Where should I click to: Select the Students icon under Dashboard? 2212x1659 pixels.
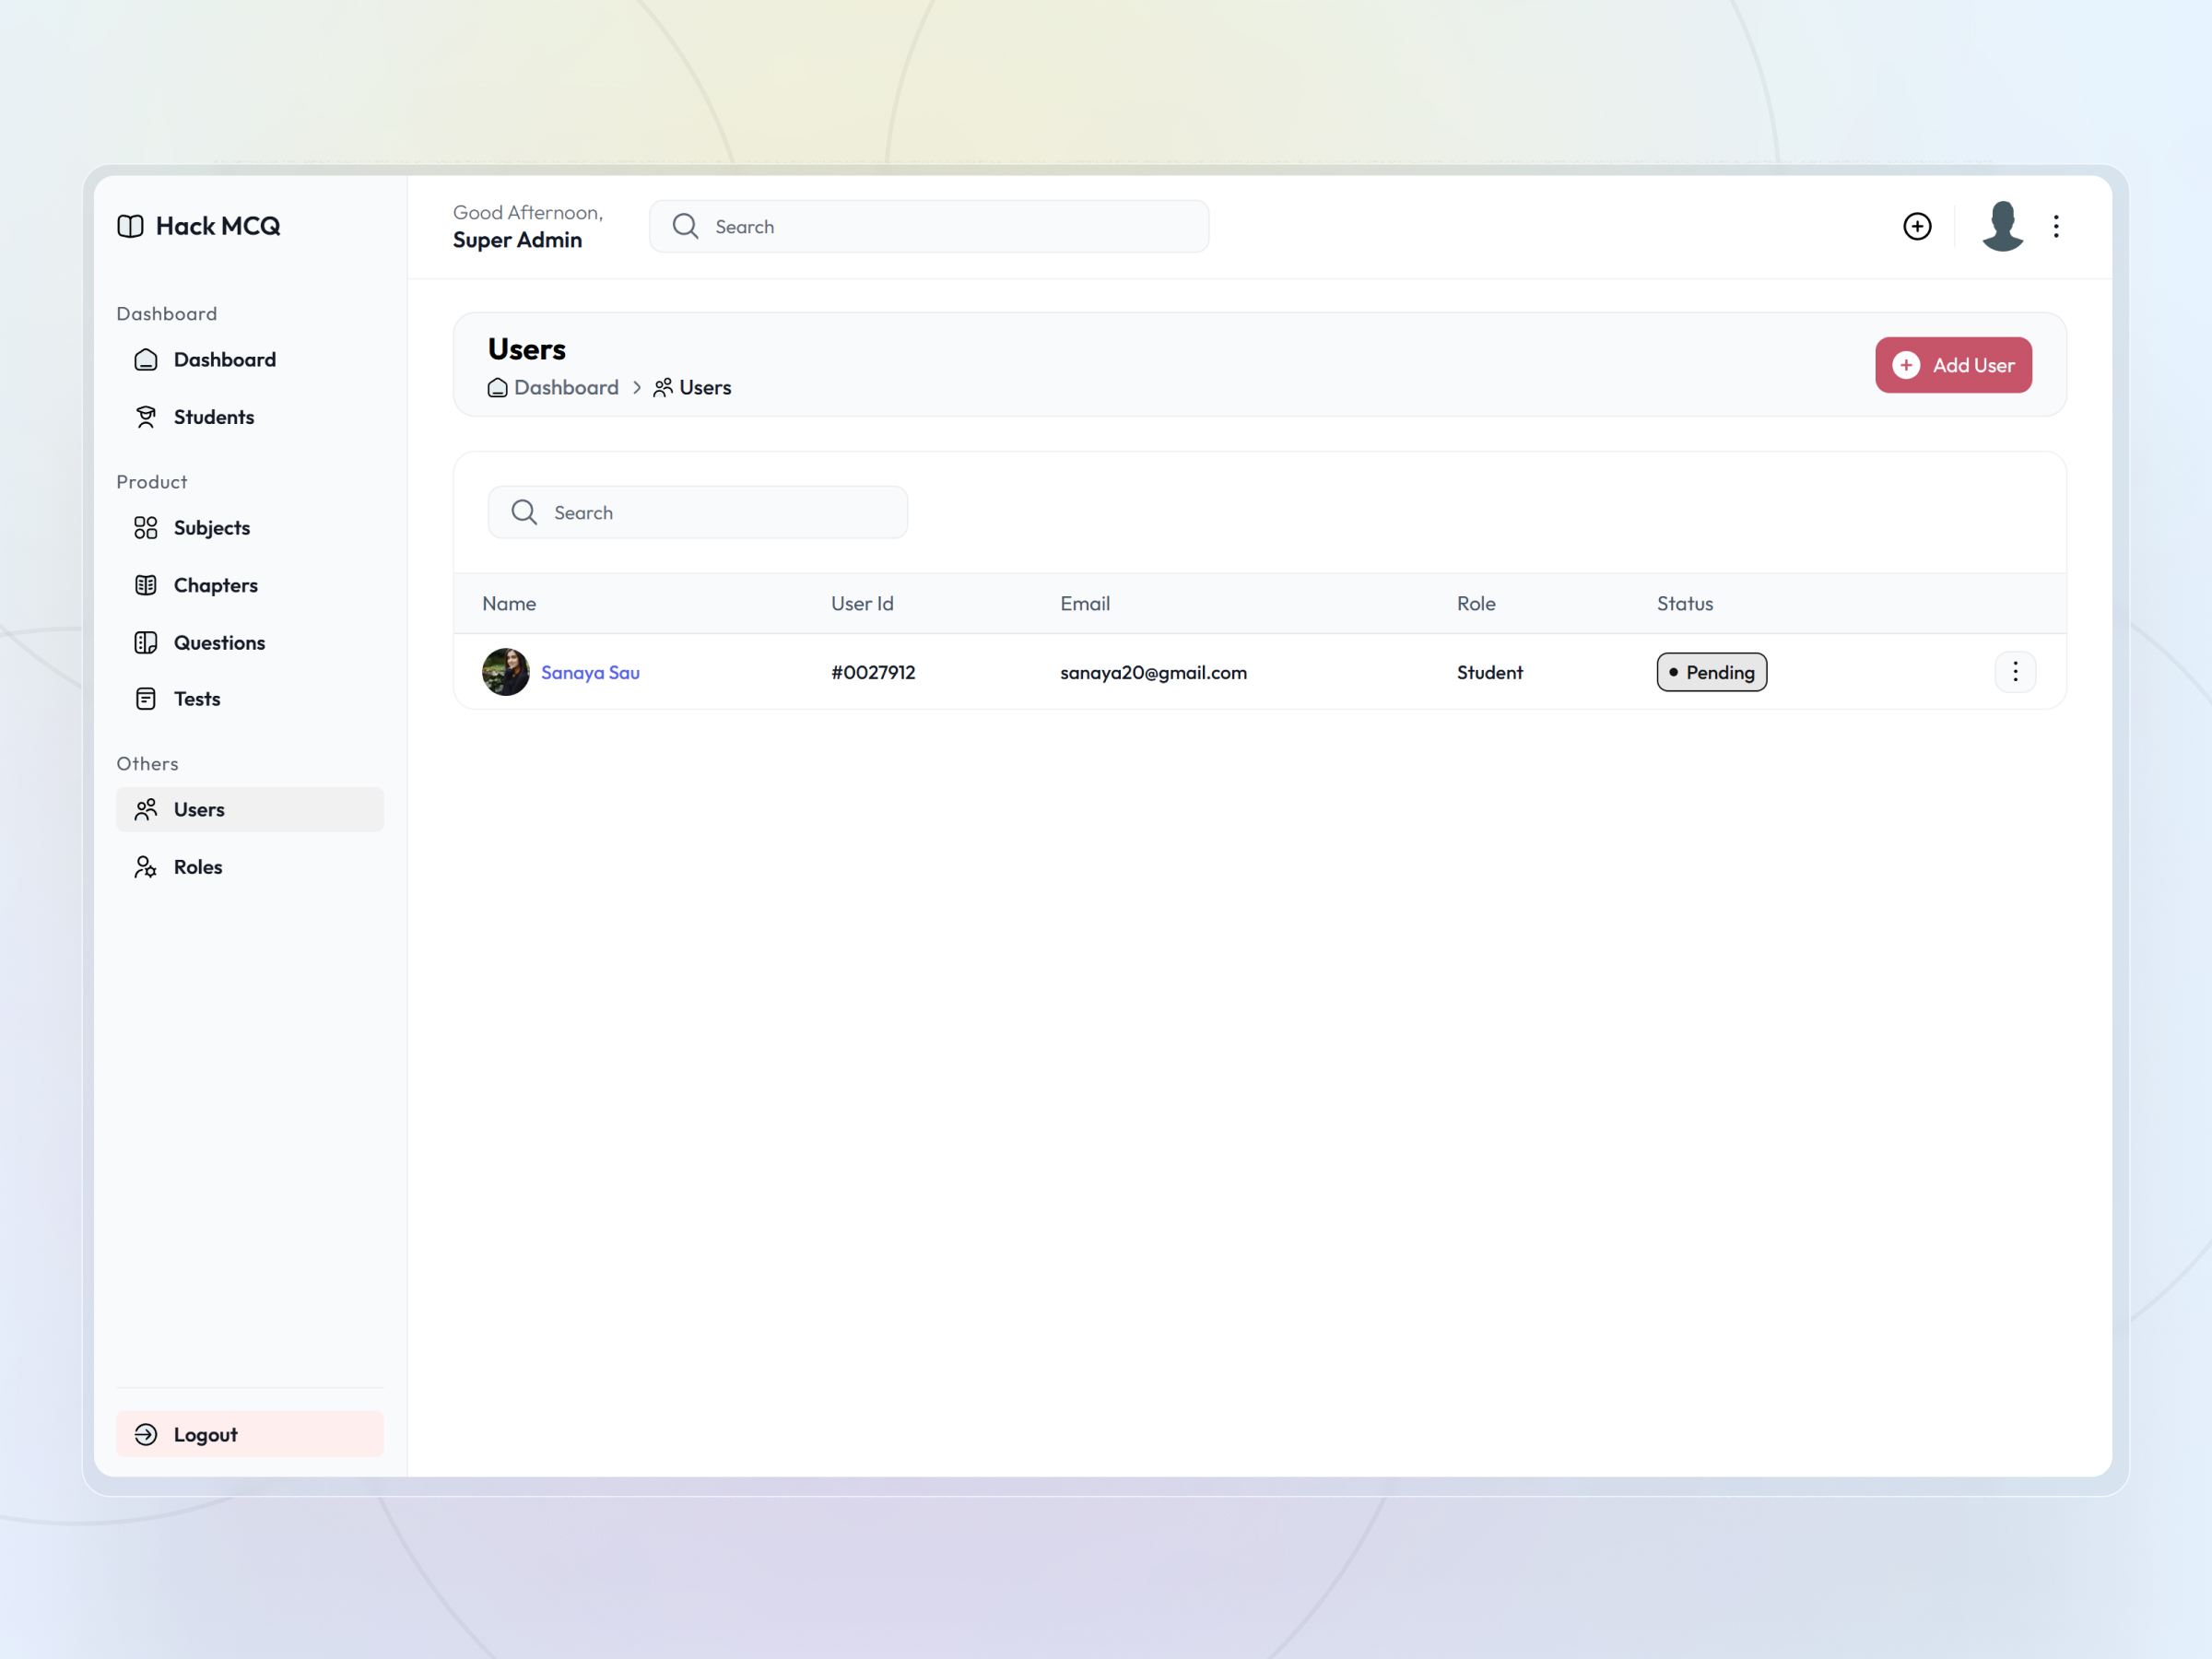pos(146,416)
